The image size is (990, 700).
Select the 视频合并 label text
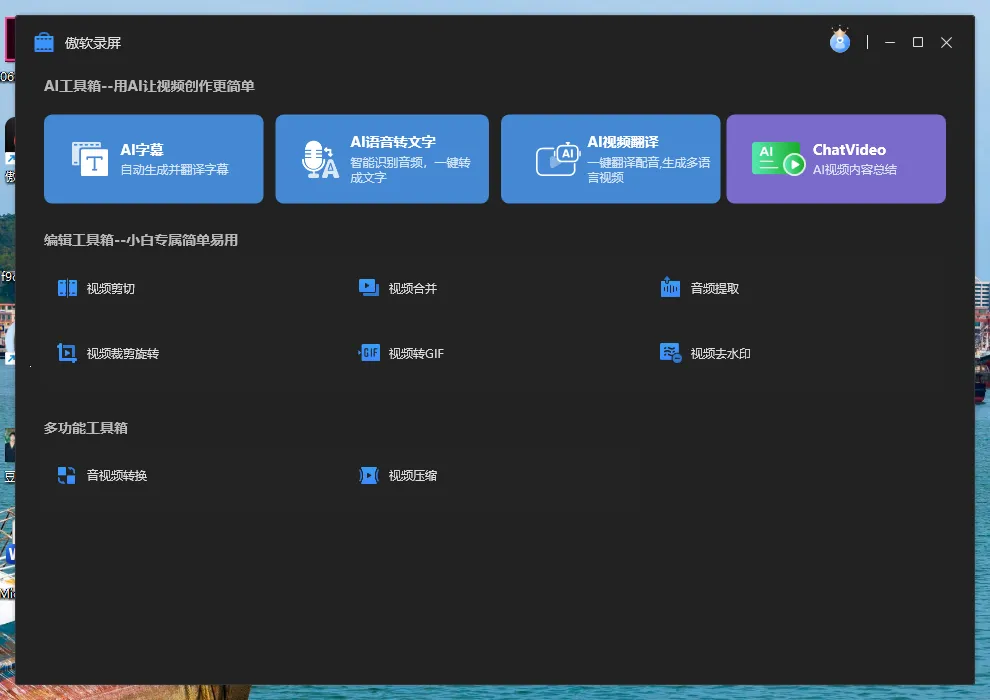(413, 289)
